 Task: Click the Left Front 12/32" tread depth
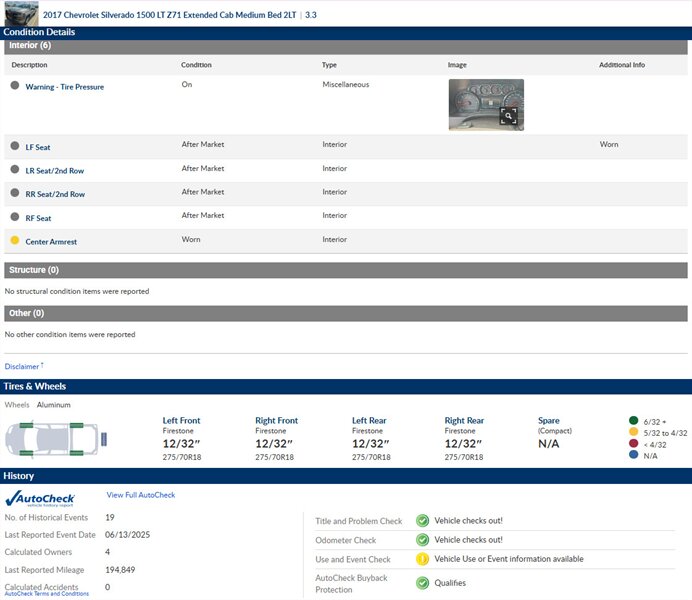[181, 443]
